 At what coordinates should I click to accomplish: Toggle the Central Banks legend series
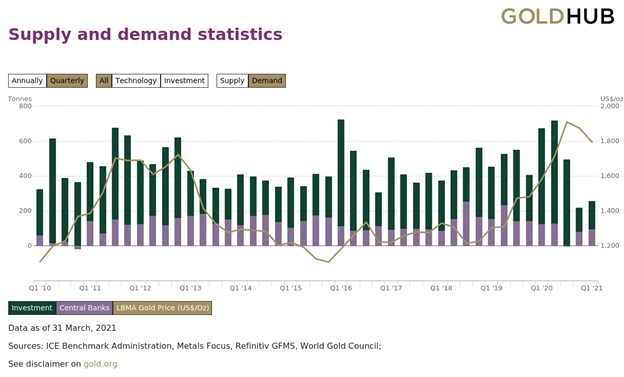(x=84, y=308)
